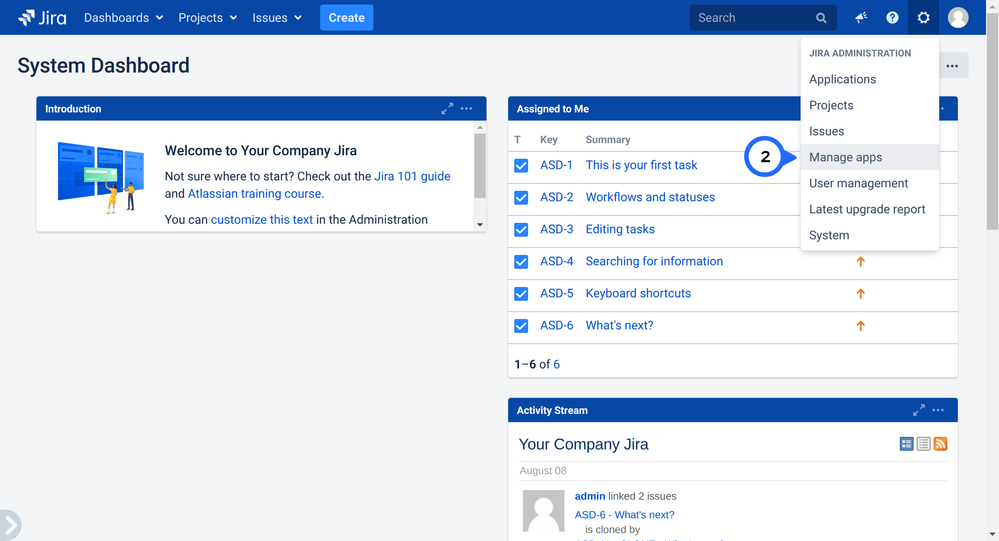Click task type icon for ASD-1
The width and height of the screenshot is (999, 541).
(x=521, y=166)
